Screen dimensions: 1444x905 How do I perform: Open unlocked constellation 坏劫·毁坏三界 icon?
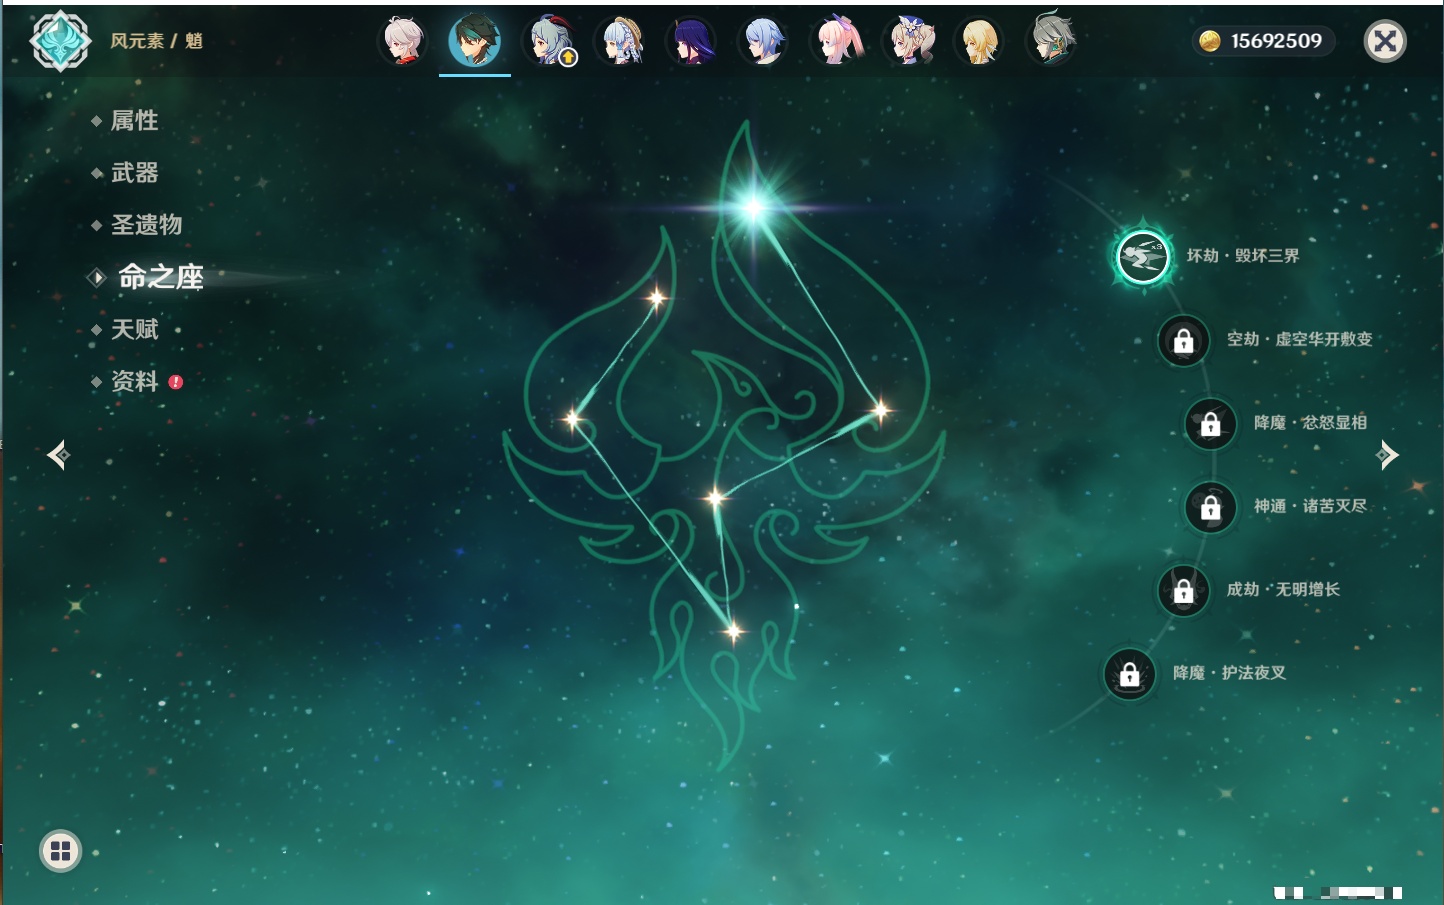(1142, 256)
